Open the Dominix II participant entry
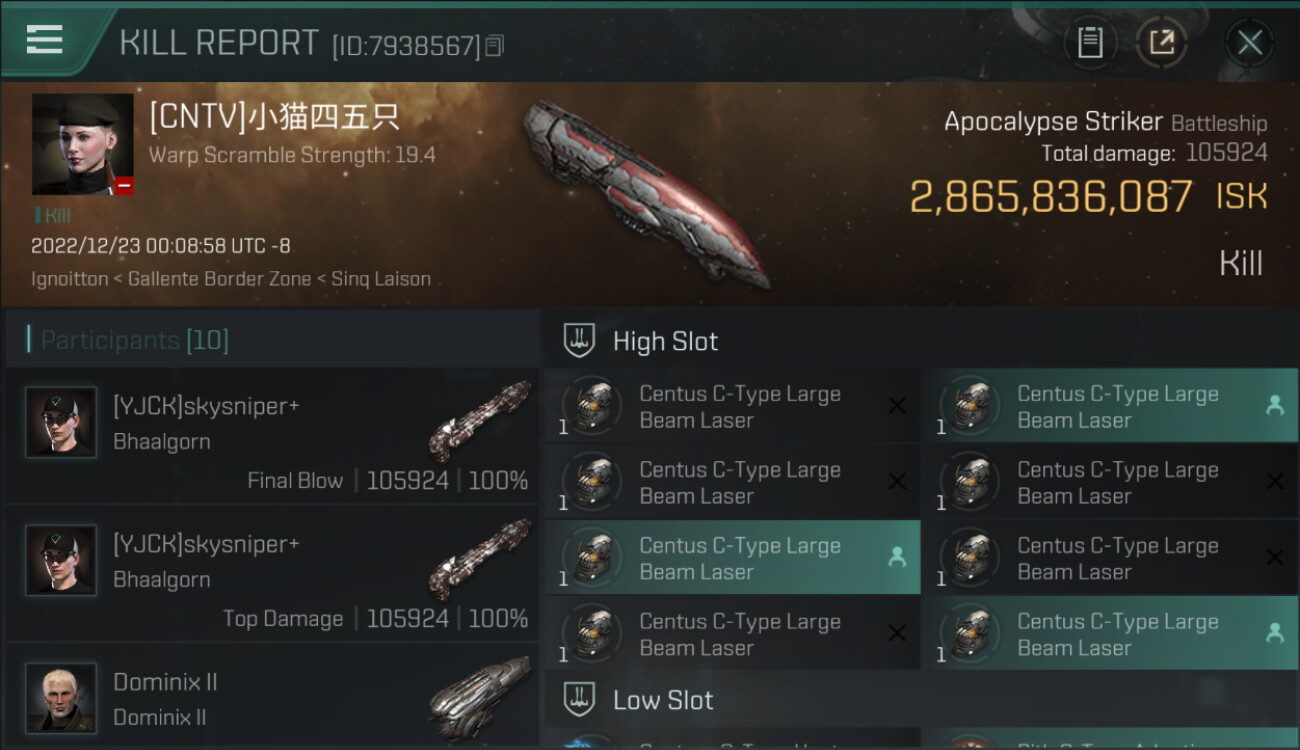This screenshot has height=750, width=1300. coord(272,697)
